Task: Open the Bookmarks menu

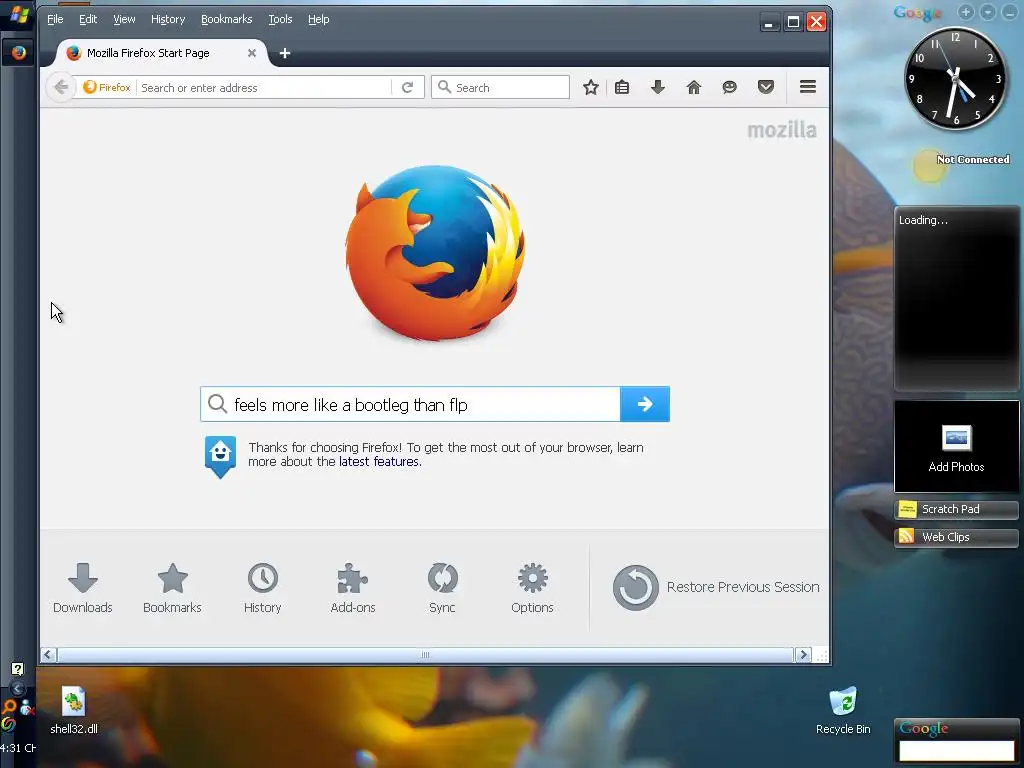Action: click(227, 19)
